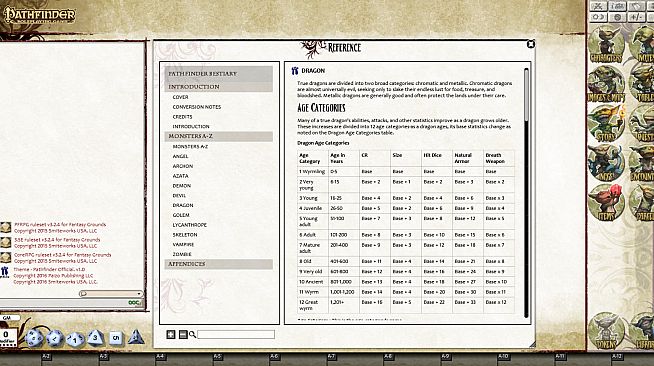Click the minus collapse-all icon in Reference
This screenshot has width=654, height=366.
pos(183,334)
